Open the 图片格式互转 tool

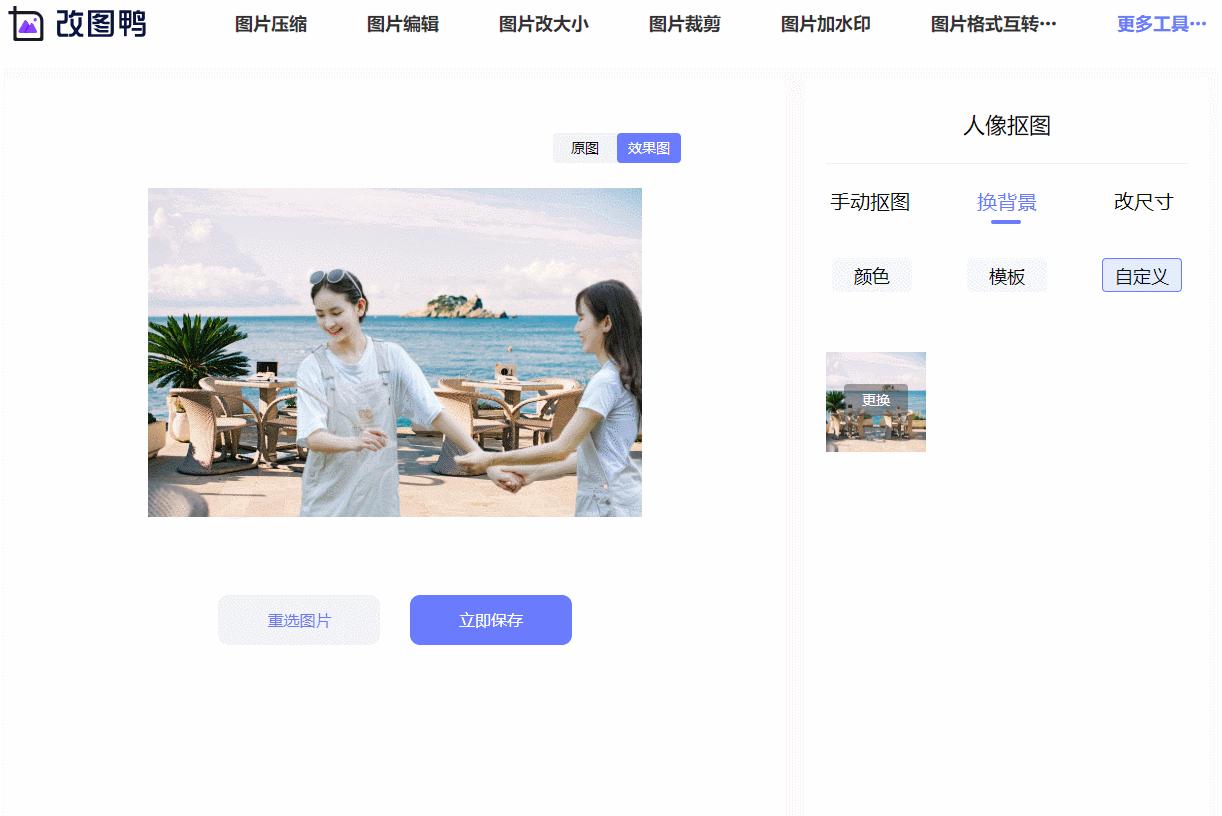tap(991, 24)
